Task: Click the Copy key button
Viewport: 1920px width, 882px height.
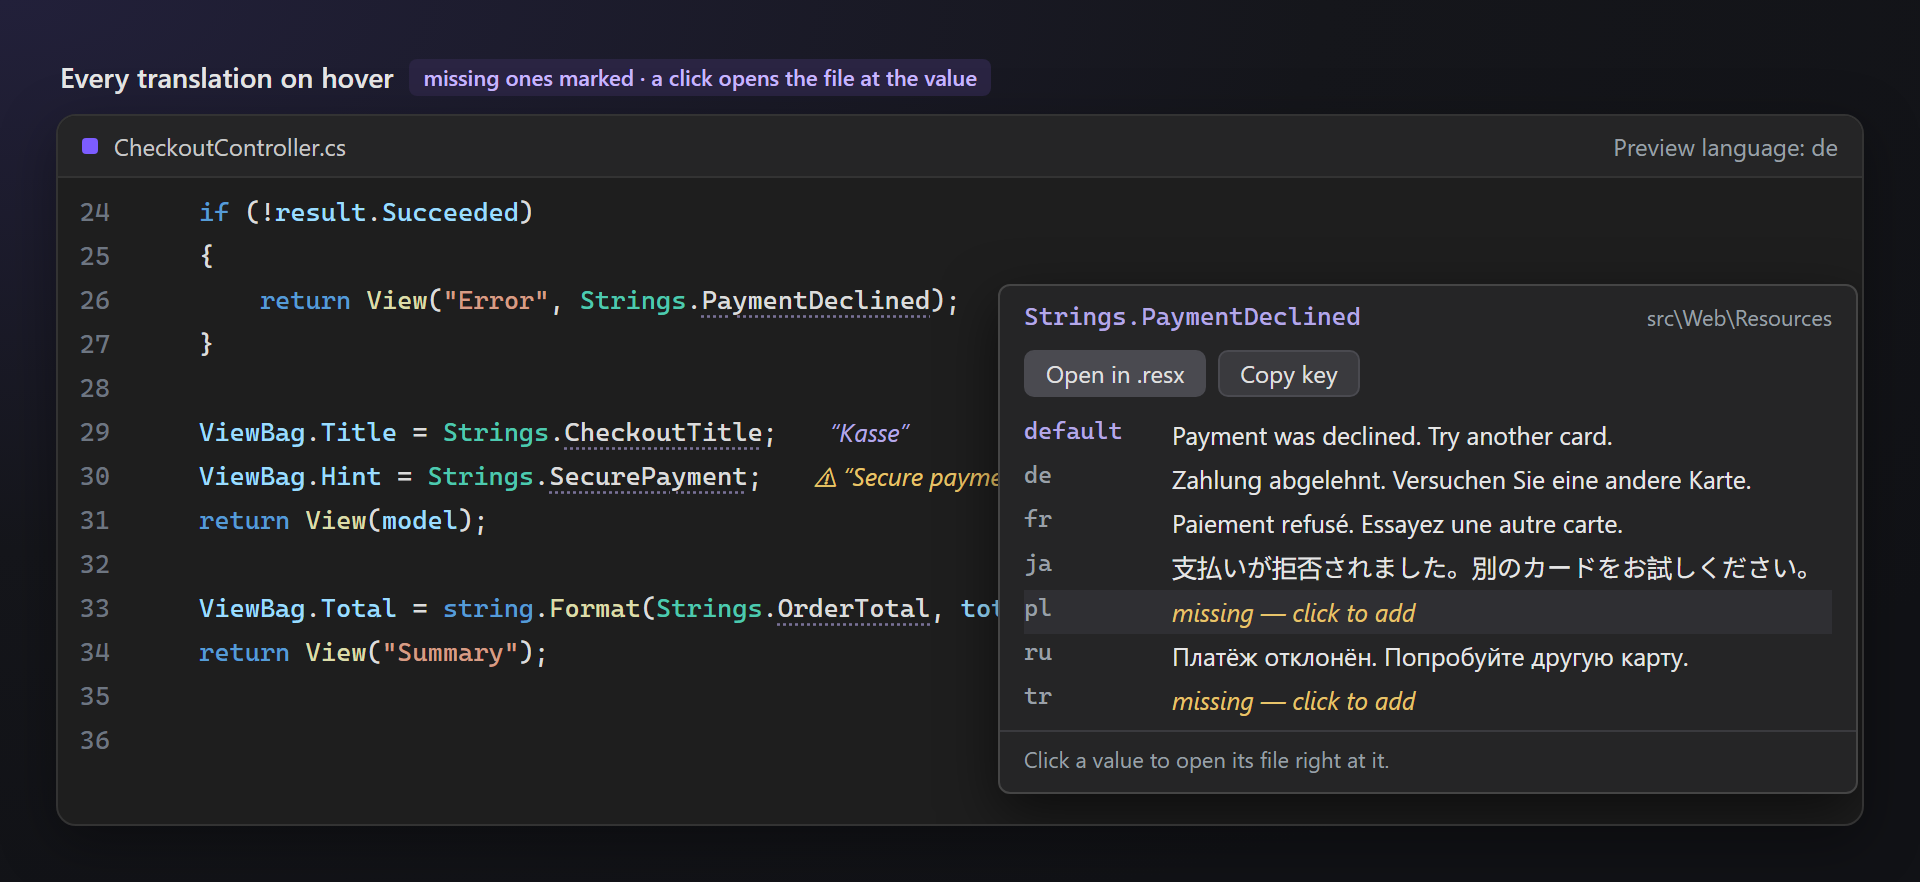Action: 1288,374
